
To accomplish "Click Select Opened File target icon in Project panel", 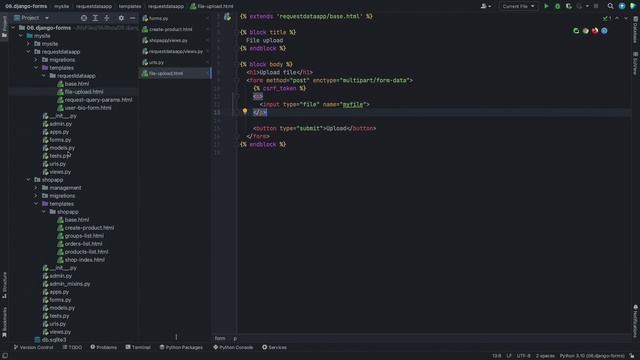I will coord(84,18).
